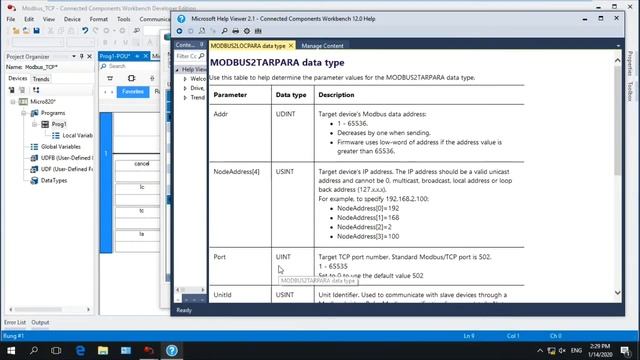
Task: Launch Edge browser from taskbar
Action: [x=80, y=351]
